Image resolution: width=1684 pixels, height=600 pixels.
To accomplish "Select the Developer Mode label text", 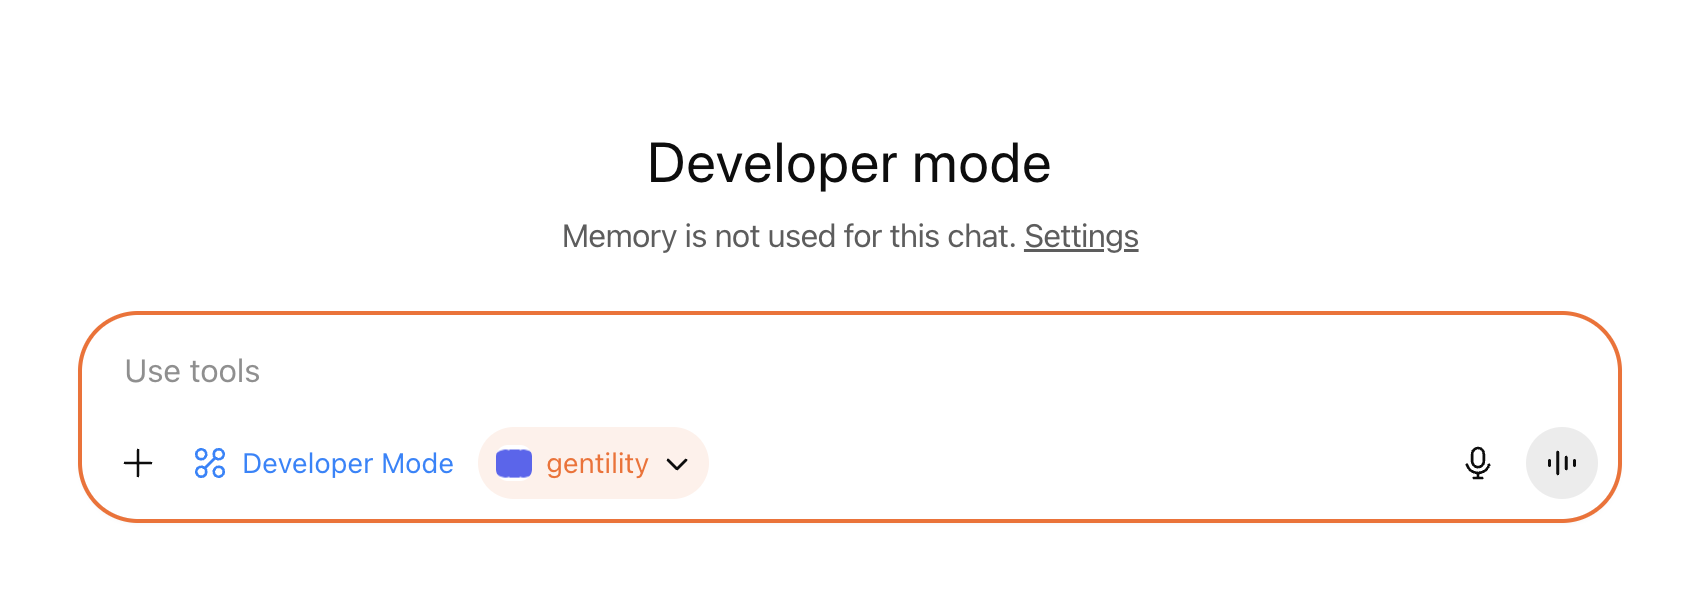I will click(x=347, y=463).
